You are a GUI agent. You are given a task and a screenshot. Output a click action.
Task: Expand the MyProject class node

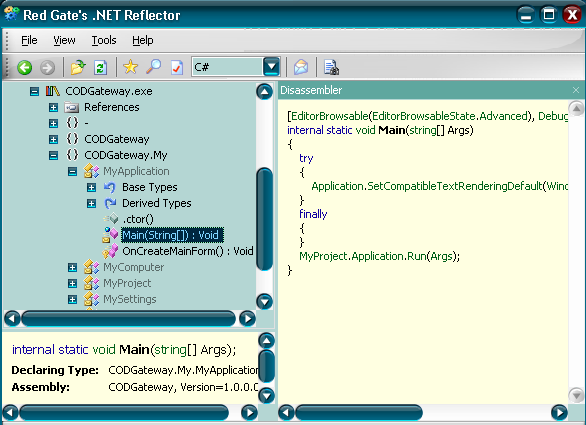(73, 284)
